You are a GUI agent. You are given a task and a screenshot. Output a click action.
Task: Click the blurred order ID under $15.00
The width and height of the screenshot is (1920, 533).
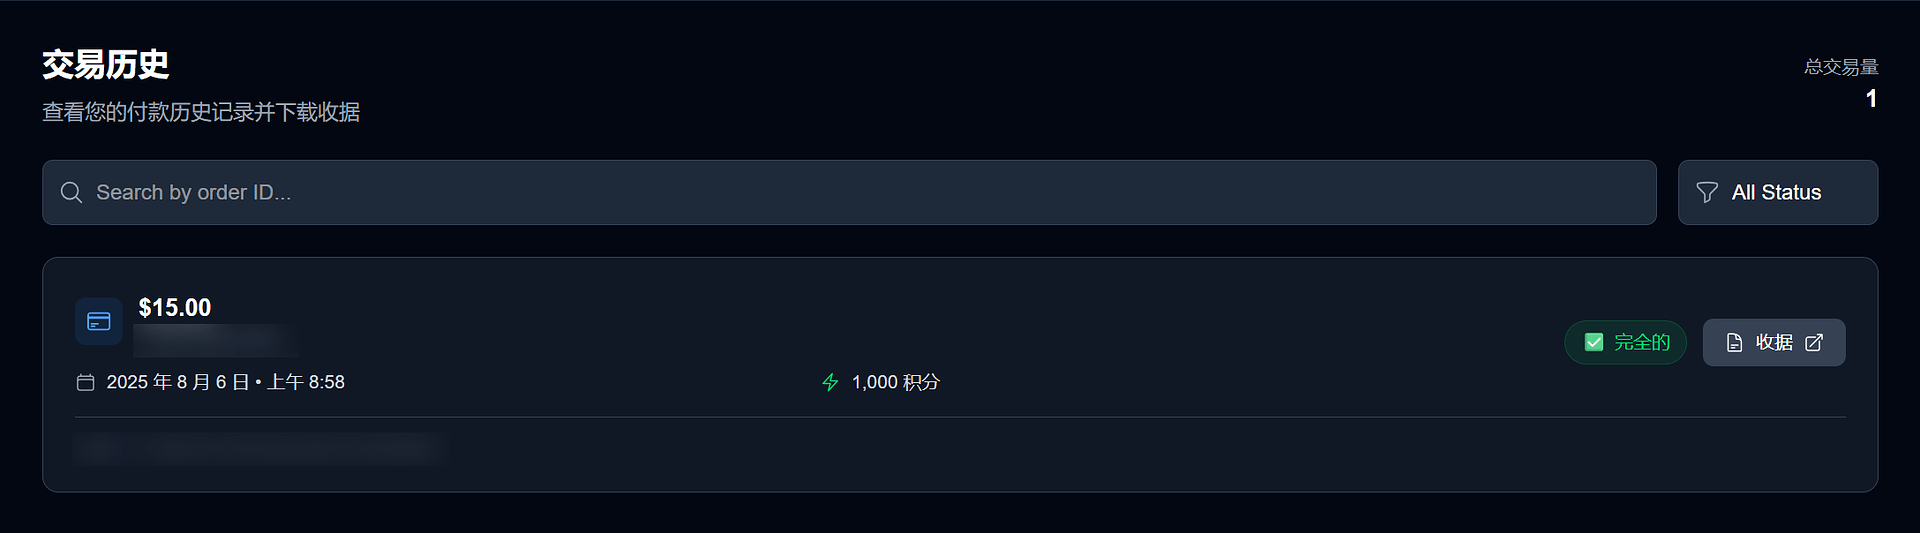[215, 340]
